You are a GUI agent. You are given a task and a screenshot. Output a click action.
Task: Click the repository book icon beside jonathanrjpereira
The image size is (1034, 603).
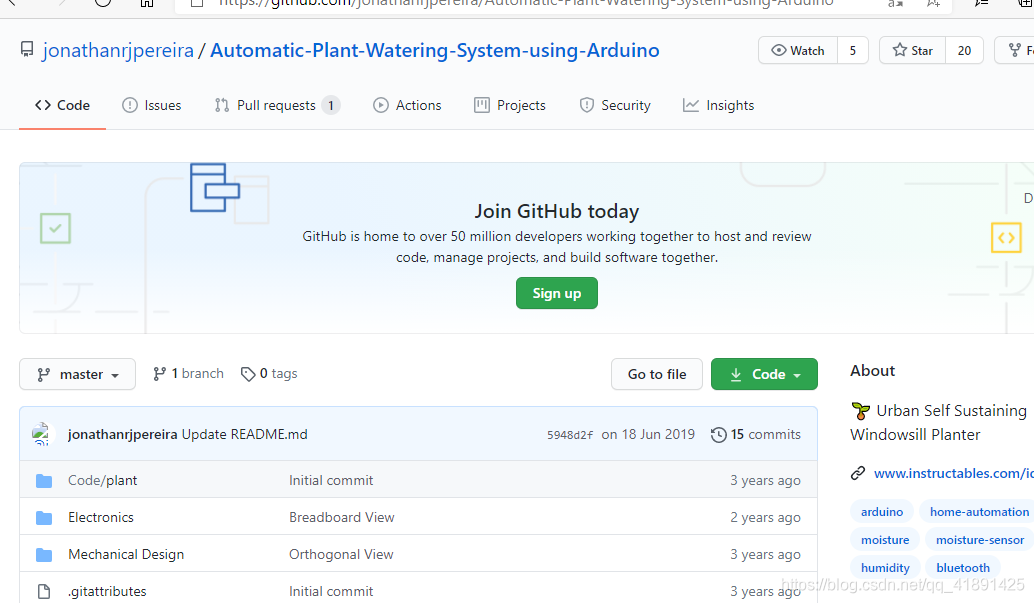point(27,49)
